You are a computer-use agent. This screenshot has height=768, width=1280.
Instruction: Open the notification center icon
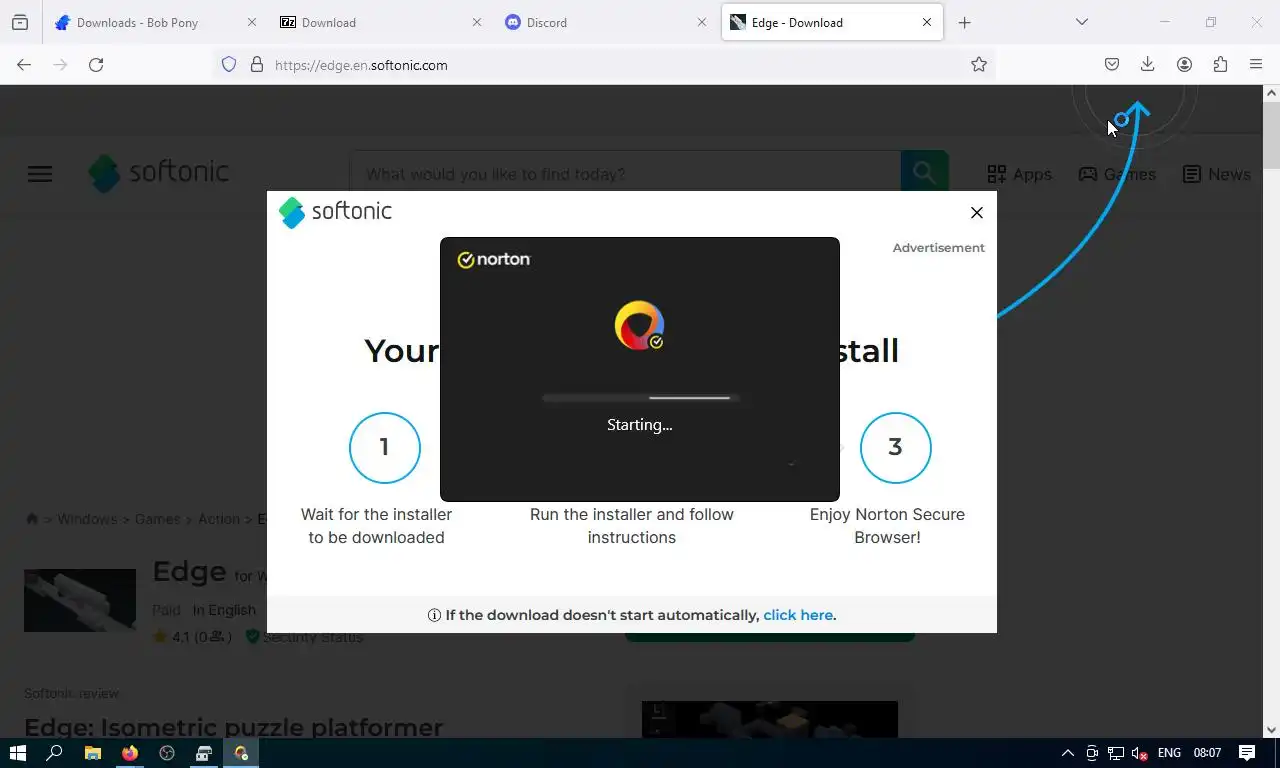[1247, 753]
